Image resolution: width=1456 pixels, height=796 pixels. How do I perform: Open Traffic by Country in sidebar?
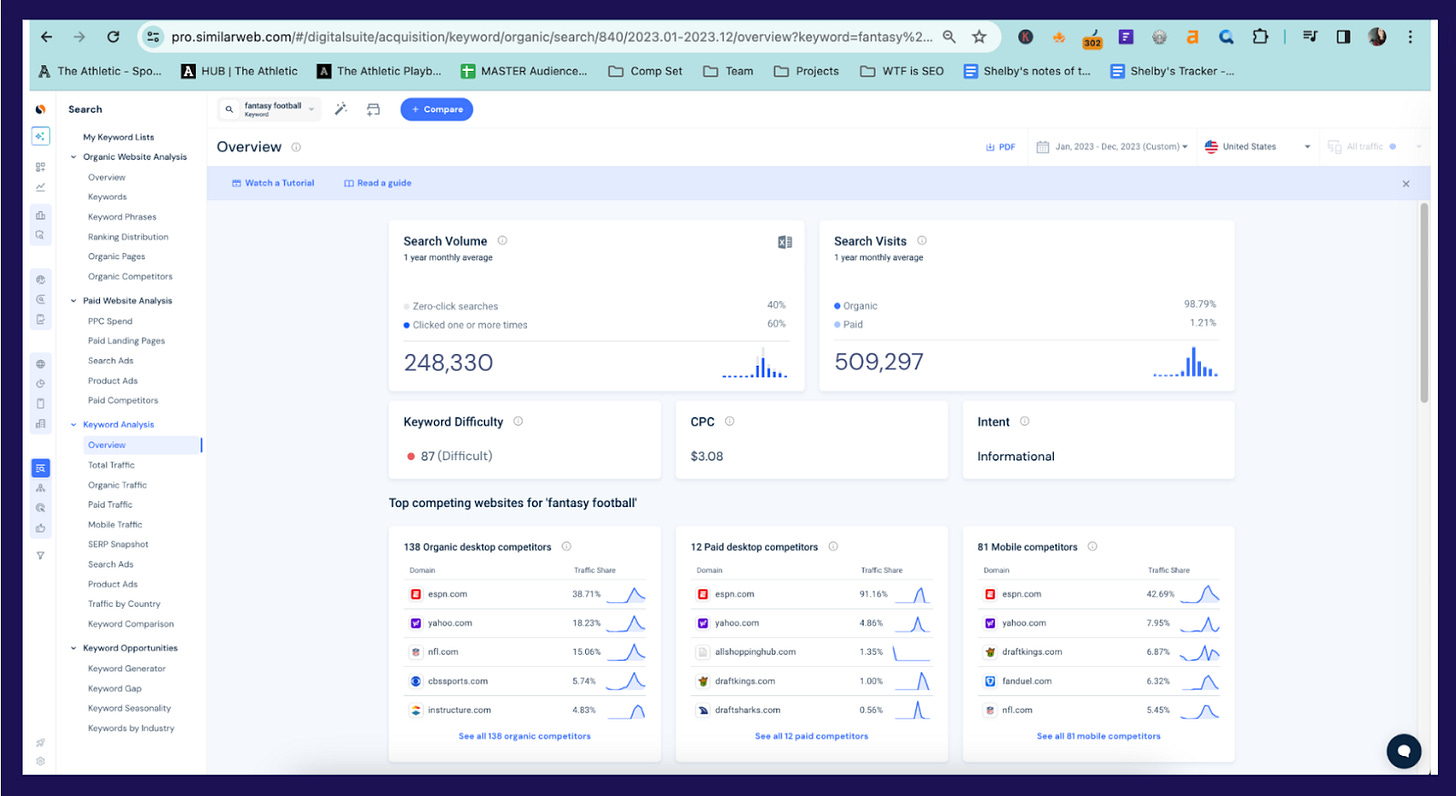click(124, 605)
